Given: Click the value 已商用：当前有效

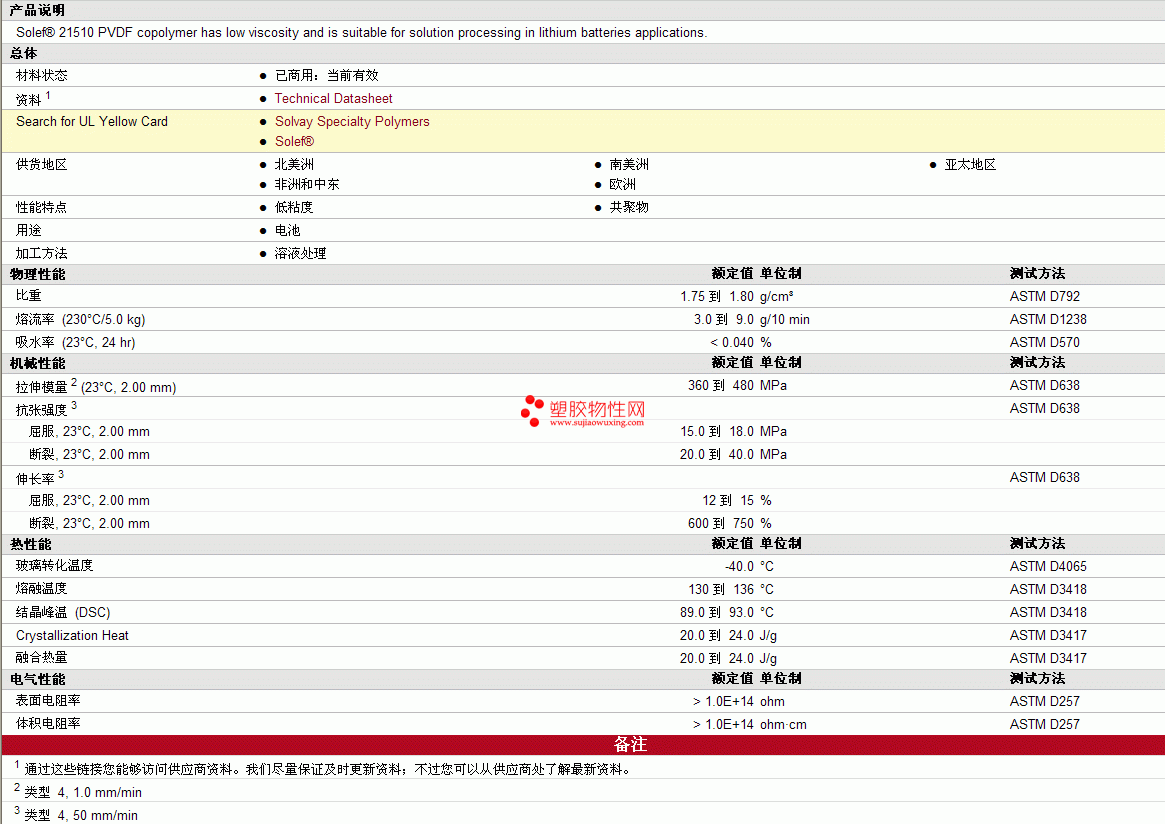Looking at the screenshot, I should point(327,75).
